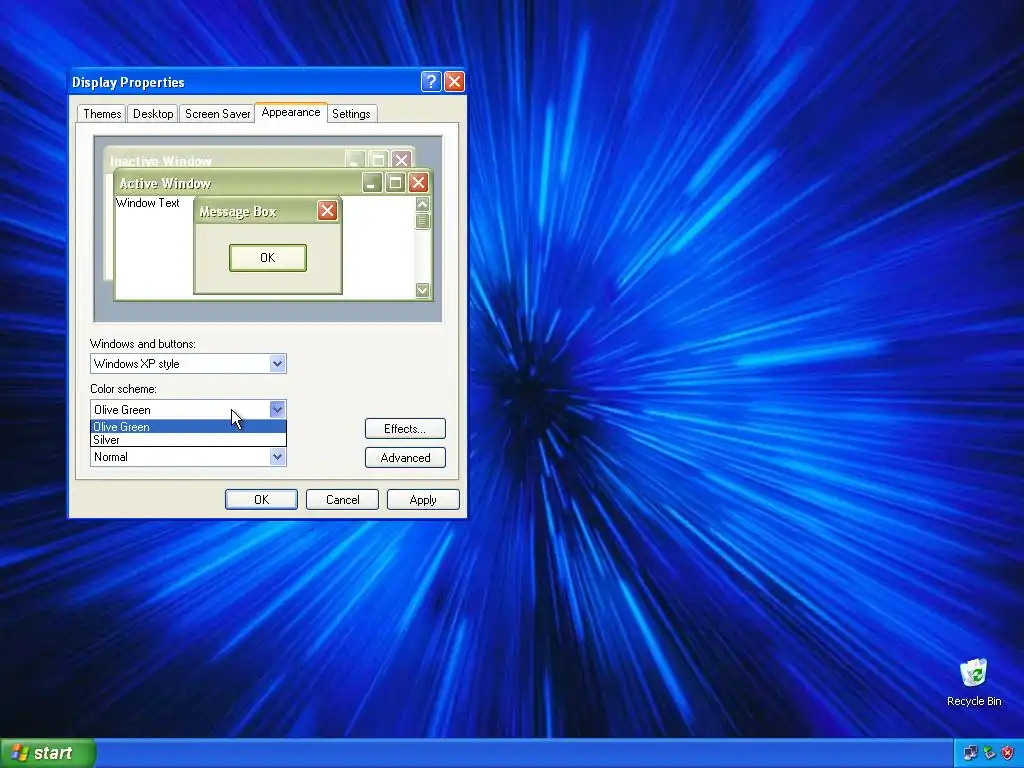Image resolution: width=1024 pixels, height=768 pixels.
Task: Open Advanced appearance settings
Action: (x=405, y=458)
